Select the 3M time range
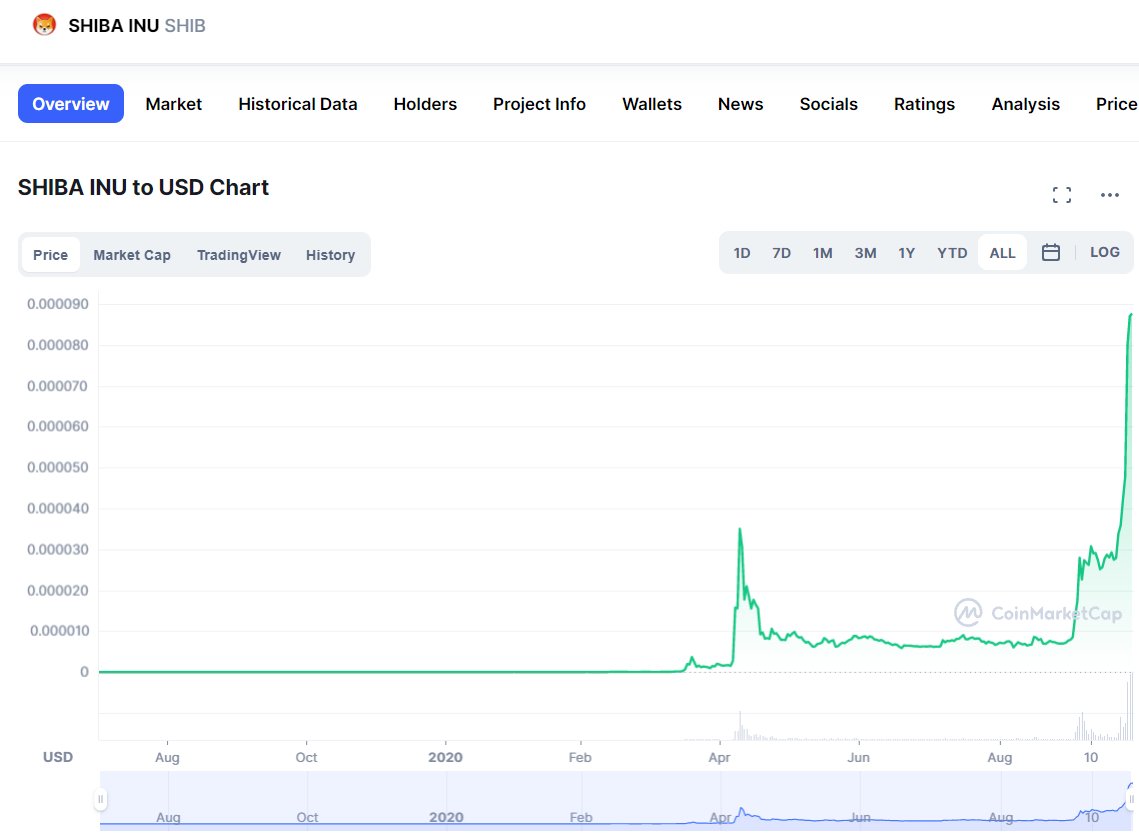This screenshot has width=1139, height=839. (x=865, y=253)
